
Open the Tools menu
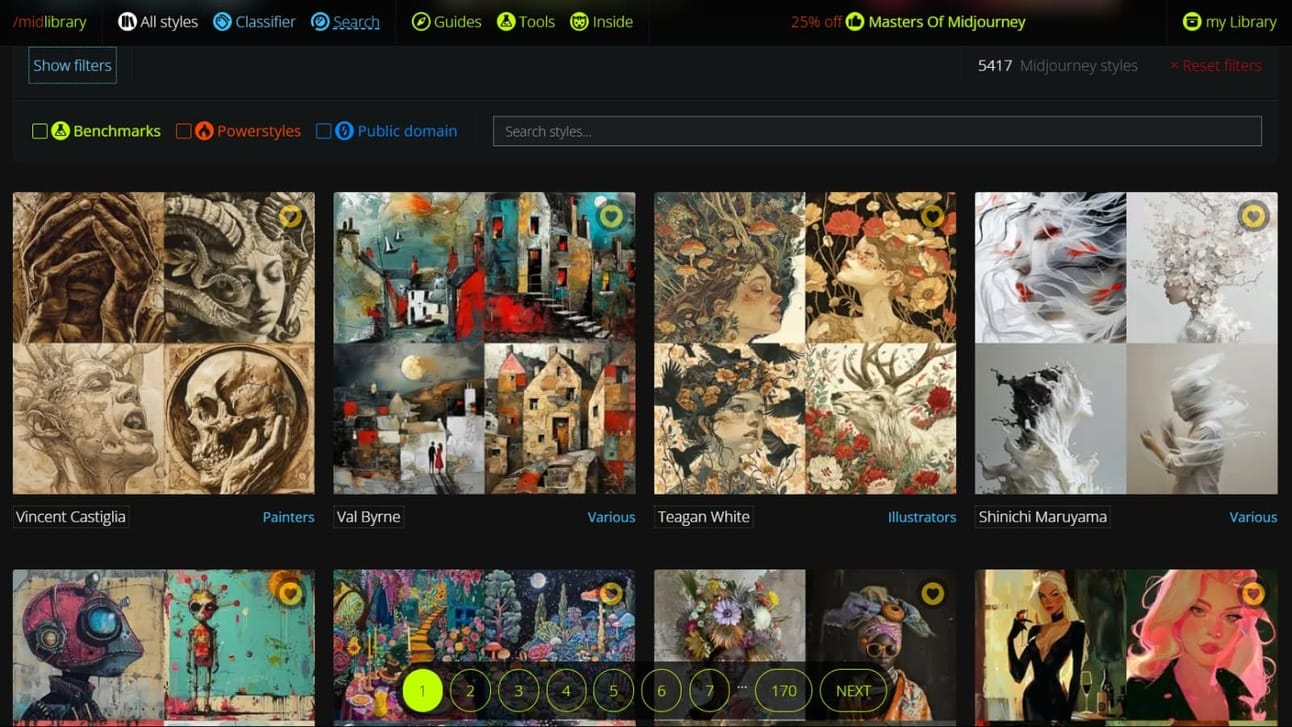(526, 22)
